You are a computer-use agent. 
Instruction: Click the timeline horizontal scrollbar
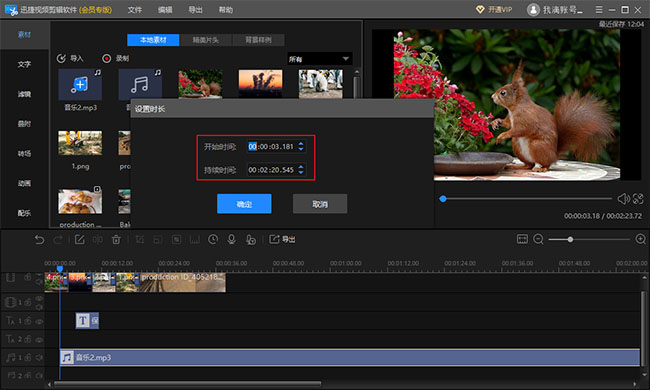pos(187,384)
